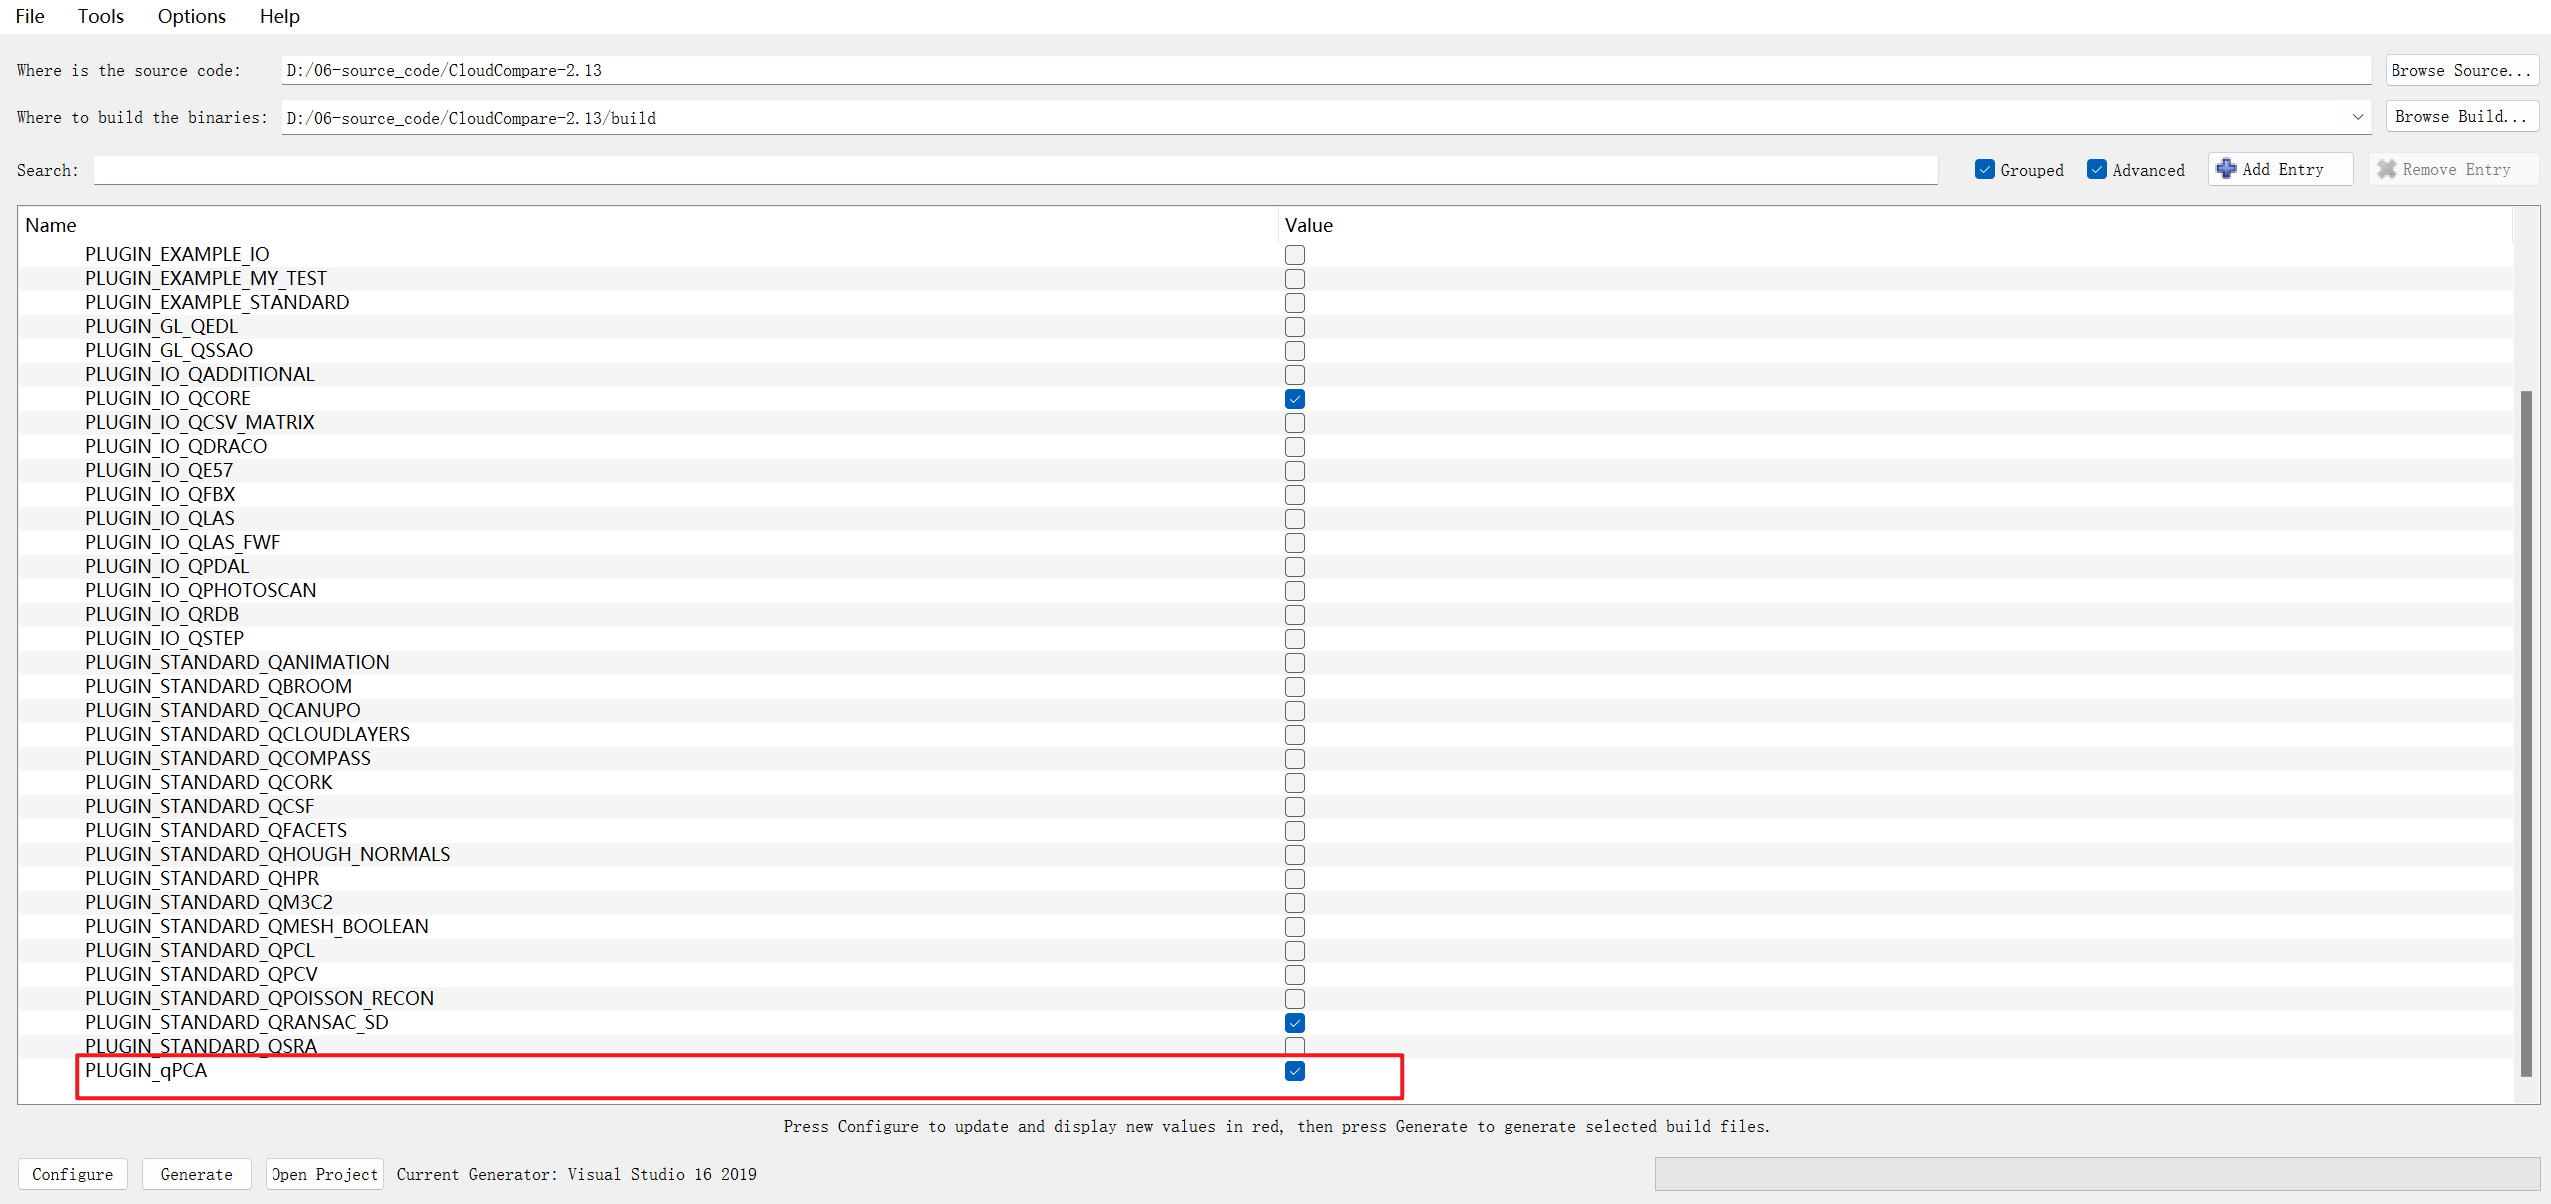The image size is (2551, 1204).
Task: Select the PLUGIN_STANDARD_QCOMPASS entry
Action: coord(228,758)
